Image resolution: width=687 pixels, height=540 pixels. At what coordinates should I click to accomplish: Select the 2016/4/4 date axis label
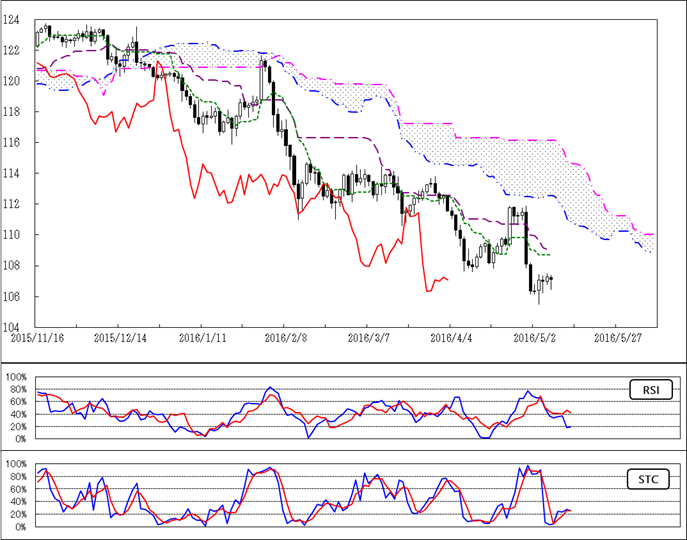click(451, 339)
